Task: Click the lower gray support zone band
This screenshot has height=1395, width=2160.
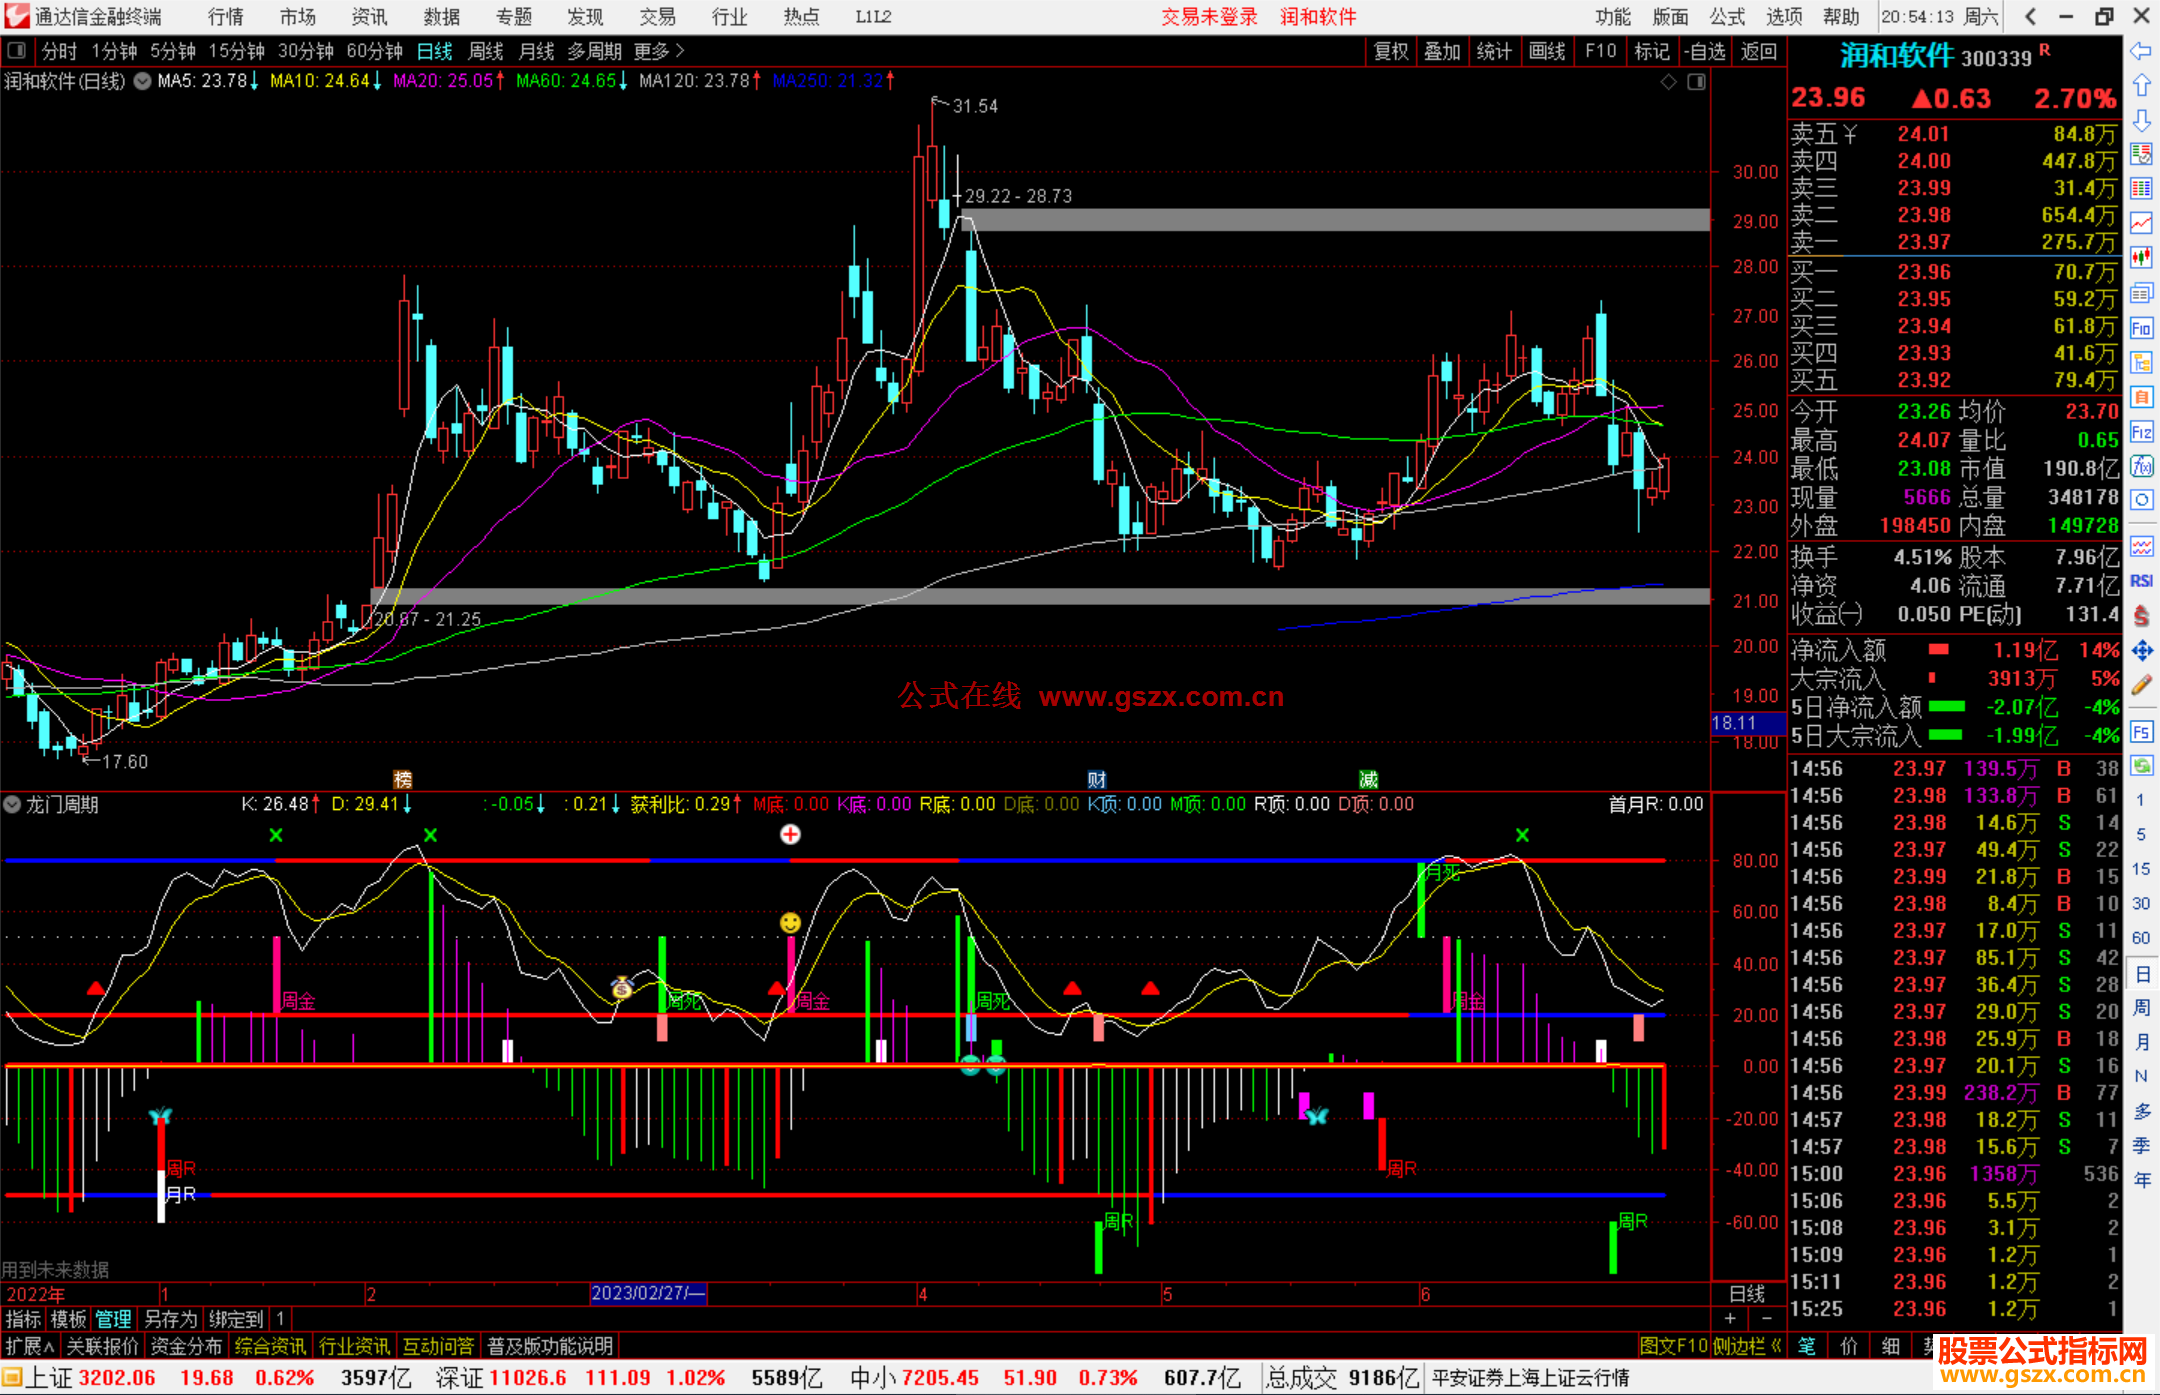Action: 1040,596
